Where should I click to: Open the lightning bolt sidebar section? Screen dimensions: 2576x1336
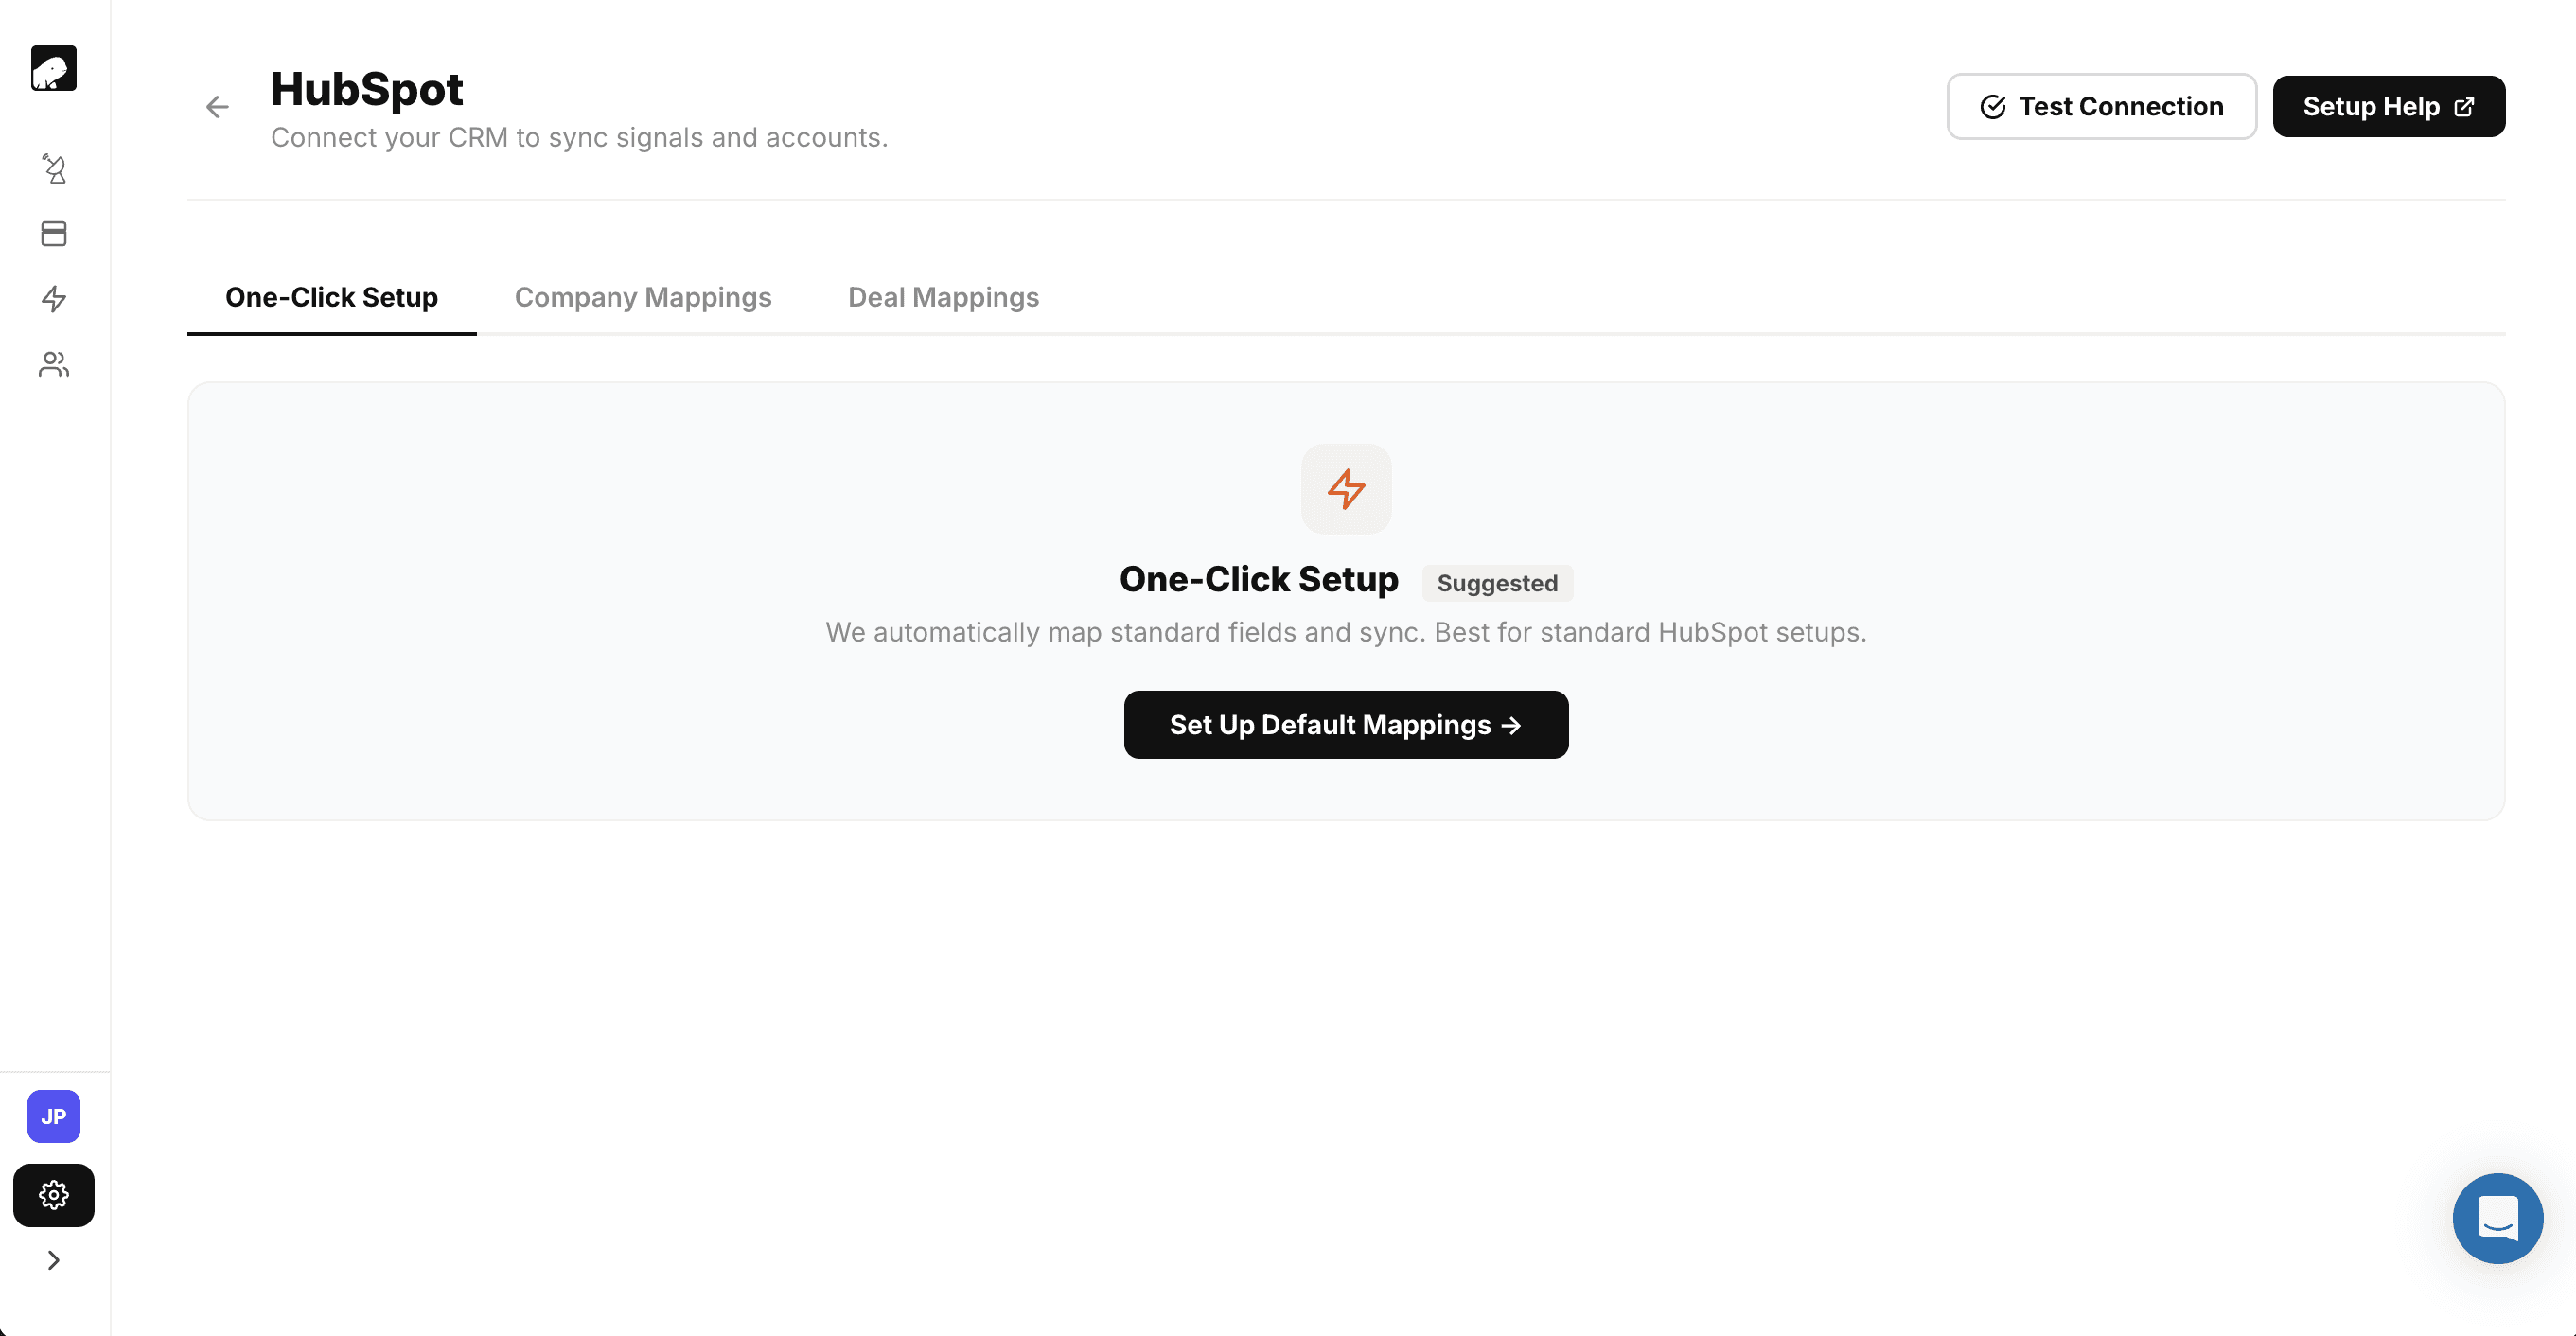(x=54, y=299)
